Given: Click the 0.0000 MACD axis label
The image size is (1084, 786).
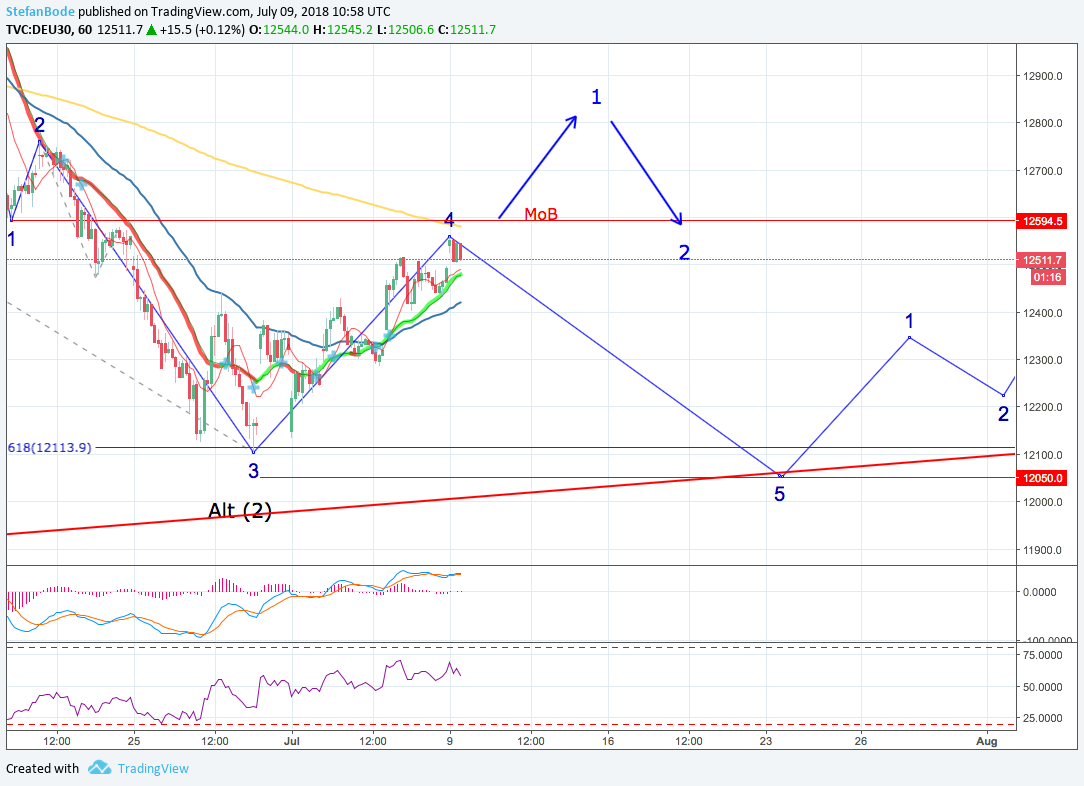Looking at the screenshot, I should 1040,592.
